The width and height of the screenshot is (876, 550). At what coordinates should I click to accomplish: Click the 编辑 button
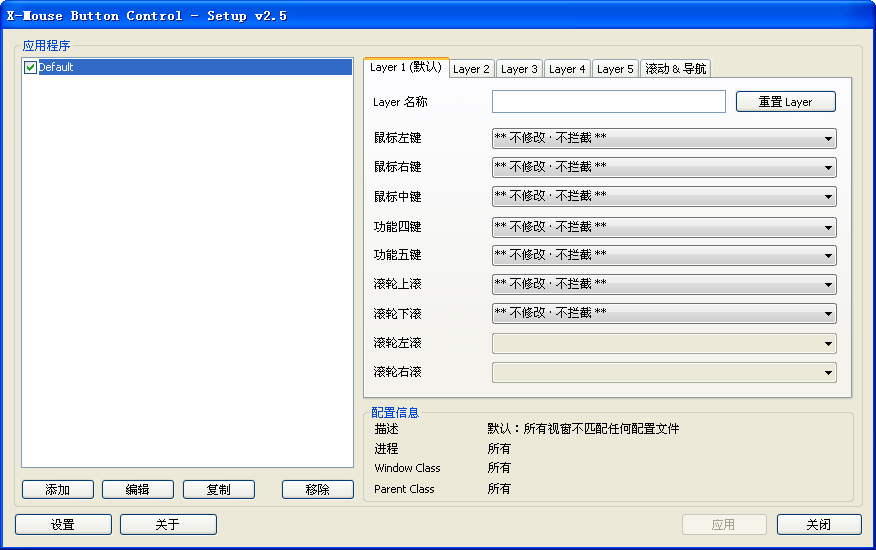click(137, 490)
